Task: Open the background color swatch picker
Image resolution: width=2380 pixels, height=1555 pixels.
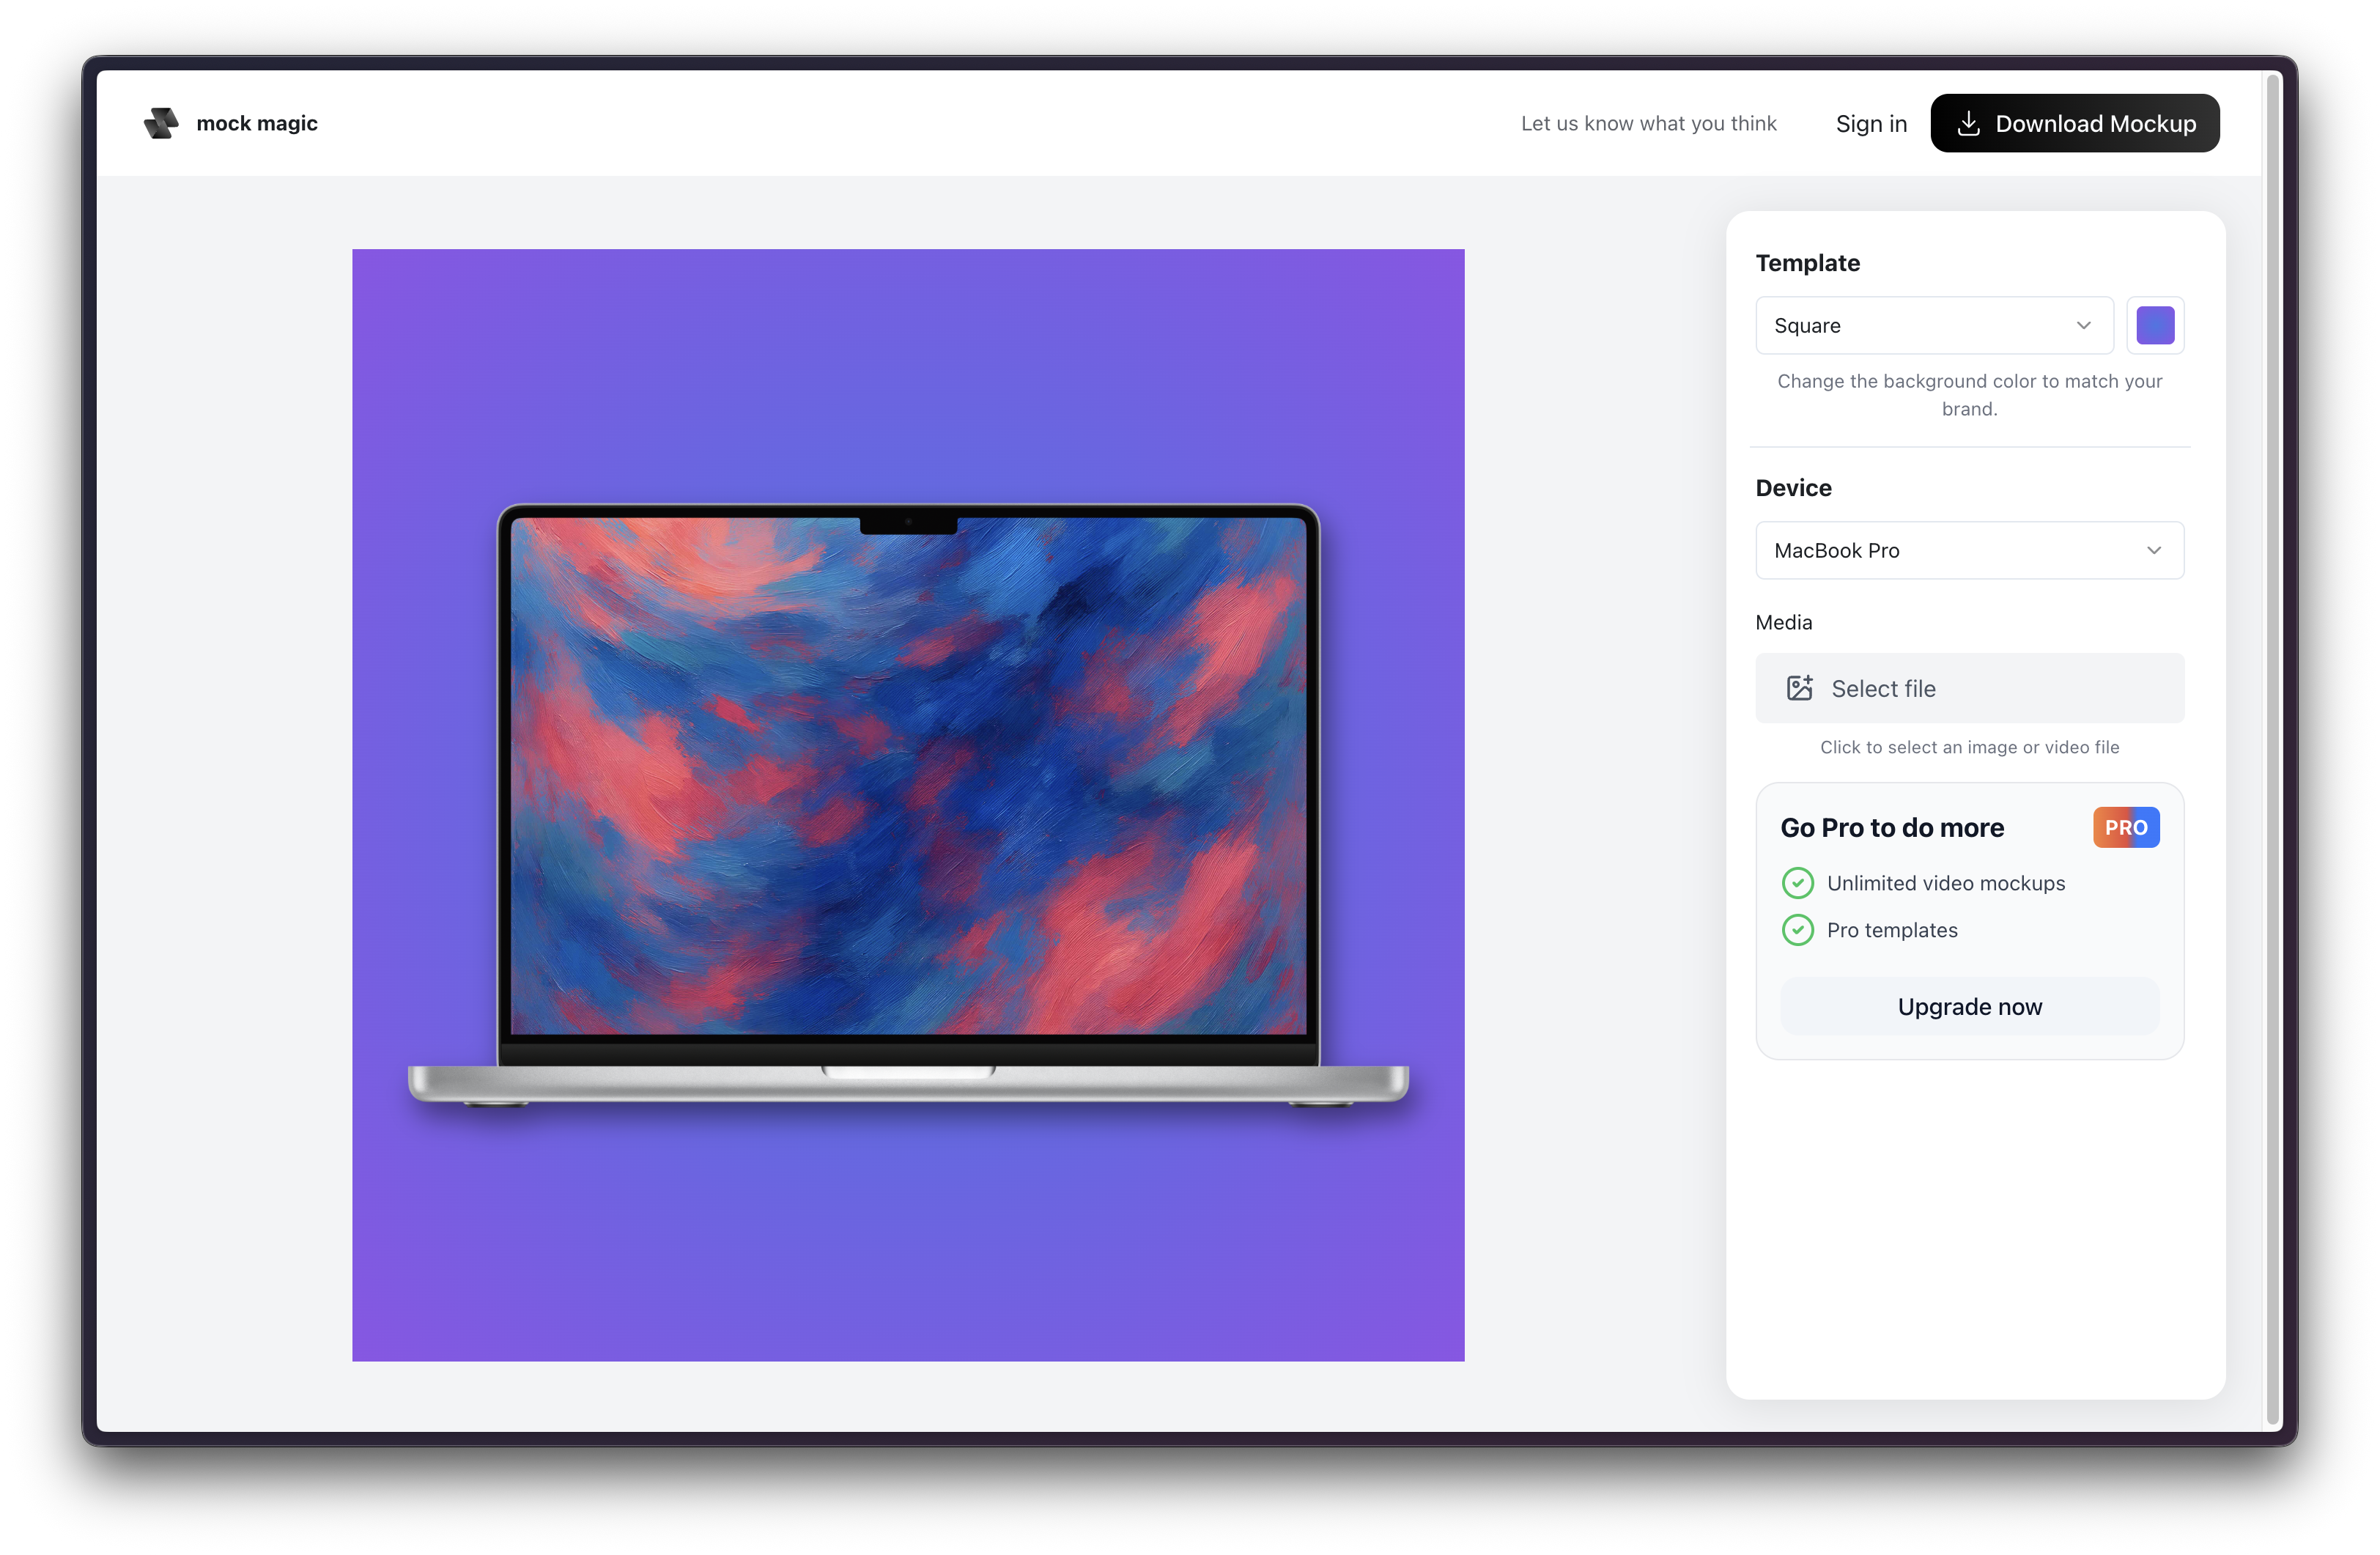Action: tap(2156, 325)
